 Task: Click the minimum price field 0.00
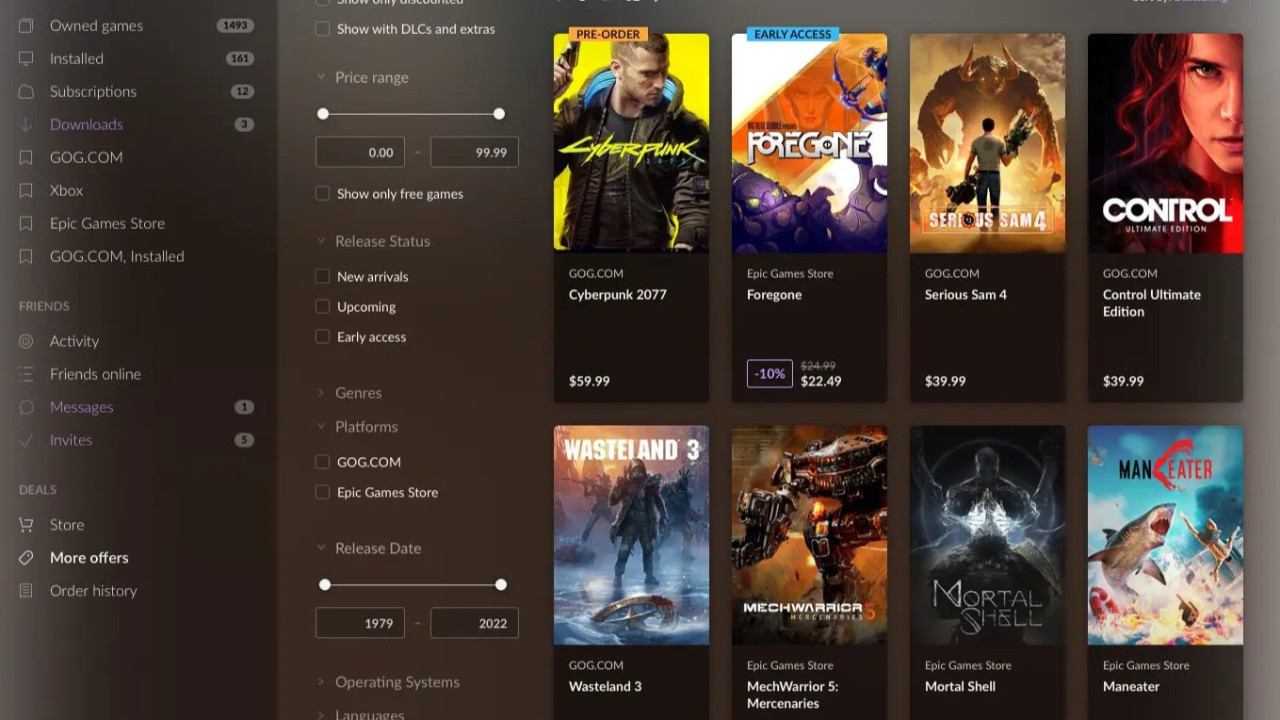pos(360,152)
